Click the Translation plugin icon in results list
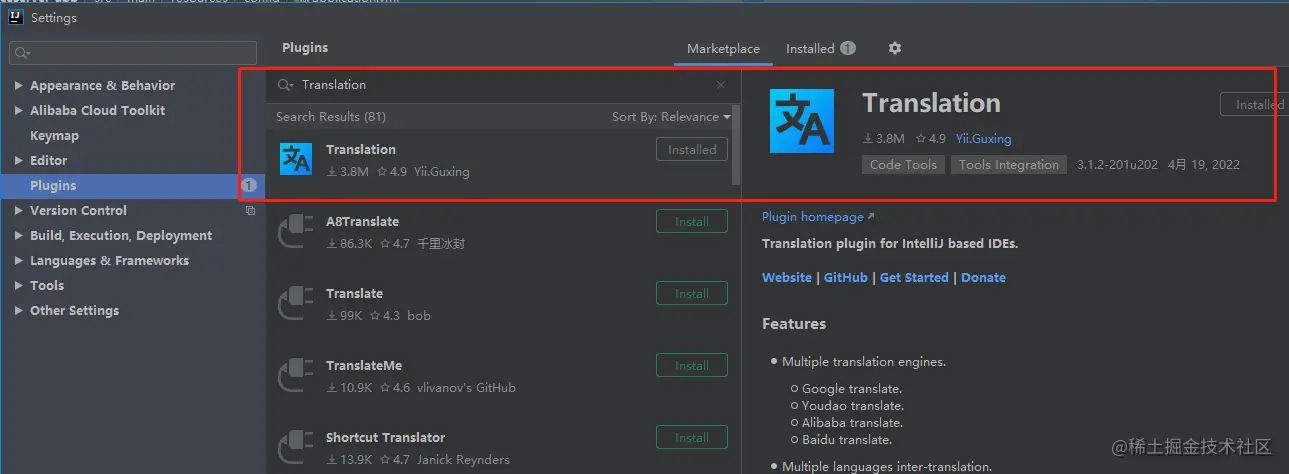Screen dimensions: 1289x474 pyautogui.click(x=296, y=159)
